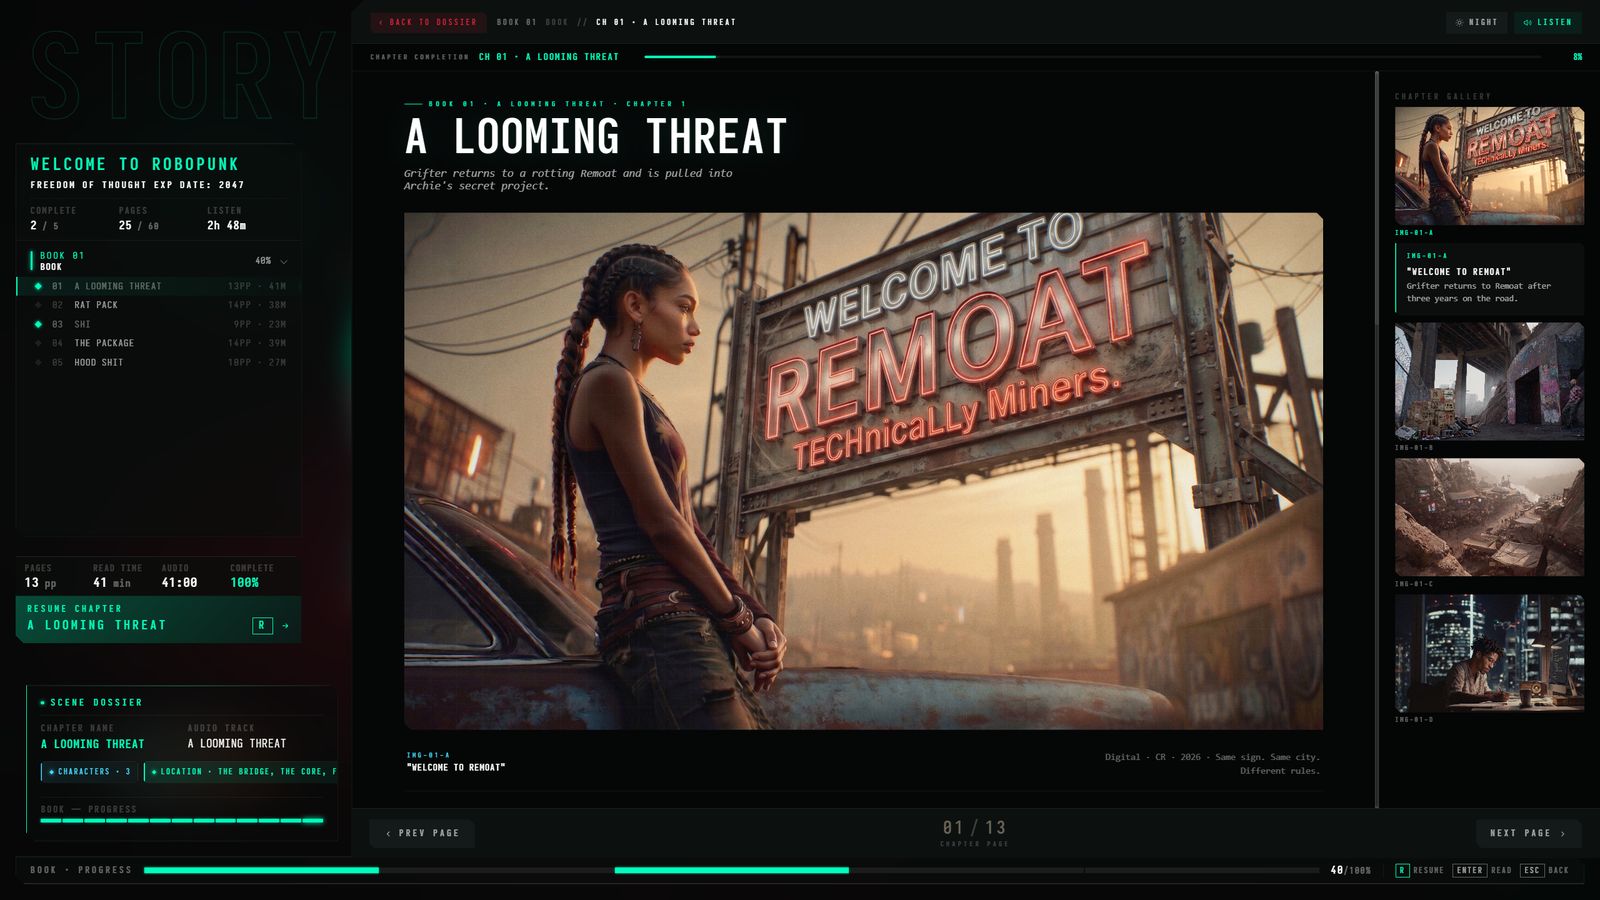This screenshot has height=900, width=1600.
Task: Open chapter 04 The Package
Action: (x=158, y=343)
